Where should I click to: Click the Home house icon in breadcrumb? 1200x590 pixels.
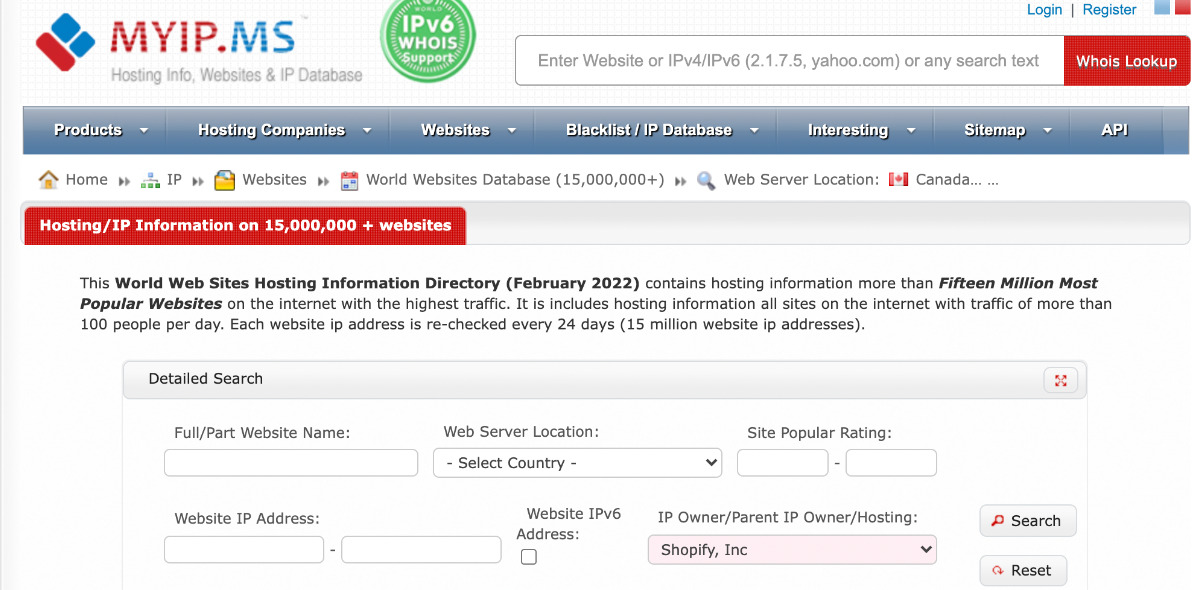48,180
